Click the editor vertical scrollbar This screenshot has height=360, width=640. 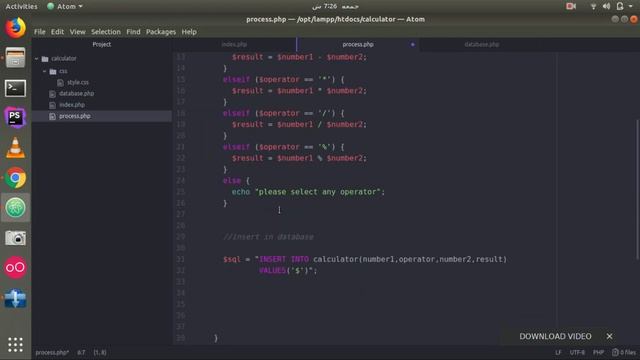click(x=637, y=189)
